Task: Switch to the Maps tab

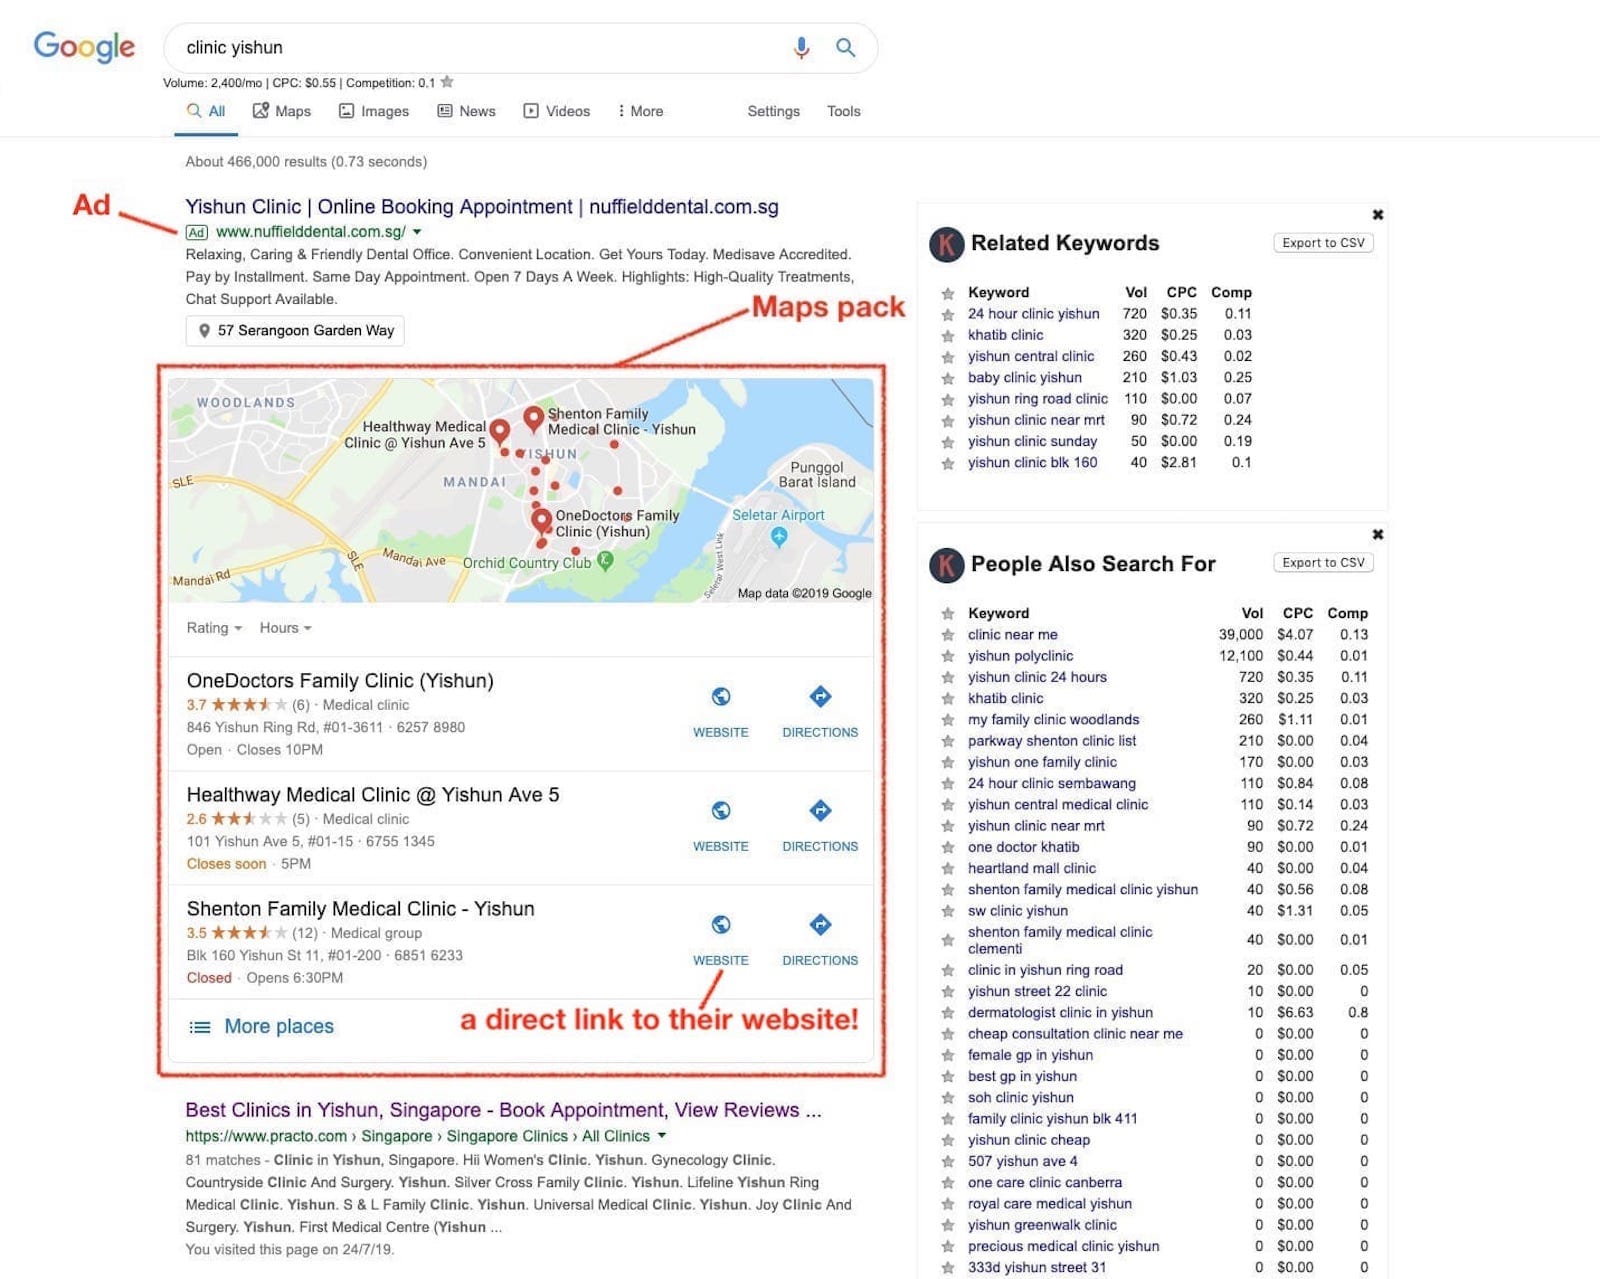Action: [281, 111]
